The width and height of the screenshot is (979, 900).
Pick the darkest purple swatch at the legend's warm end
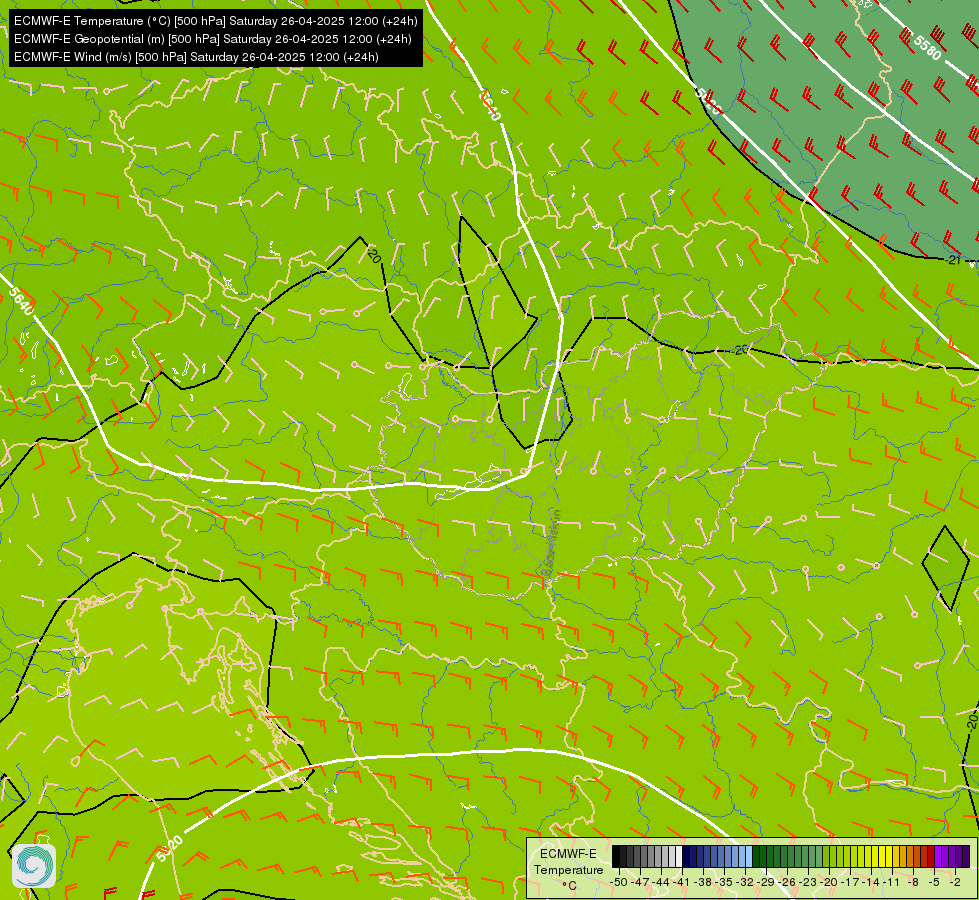coord(966,856)
